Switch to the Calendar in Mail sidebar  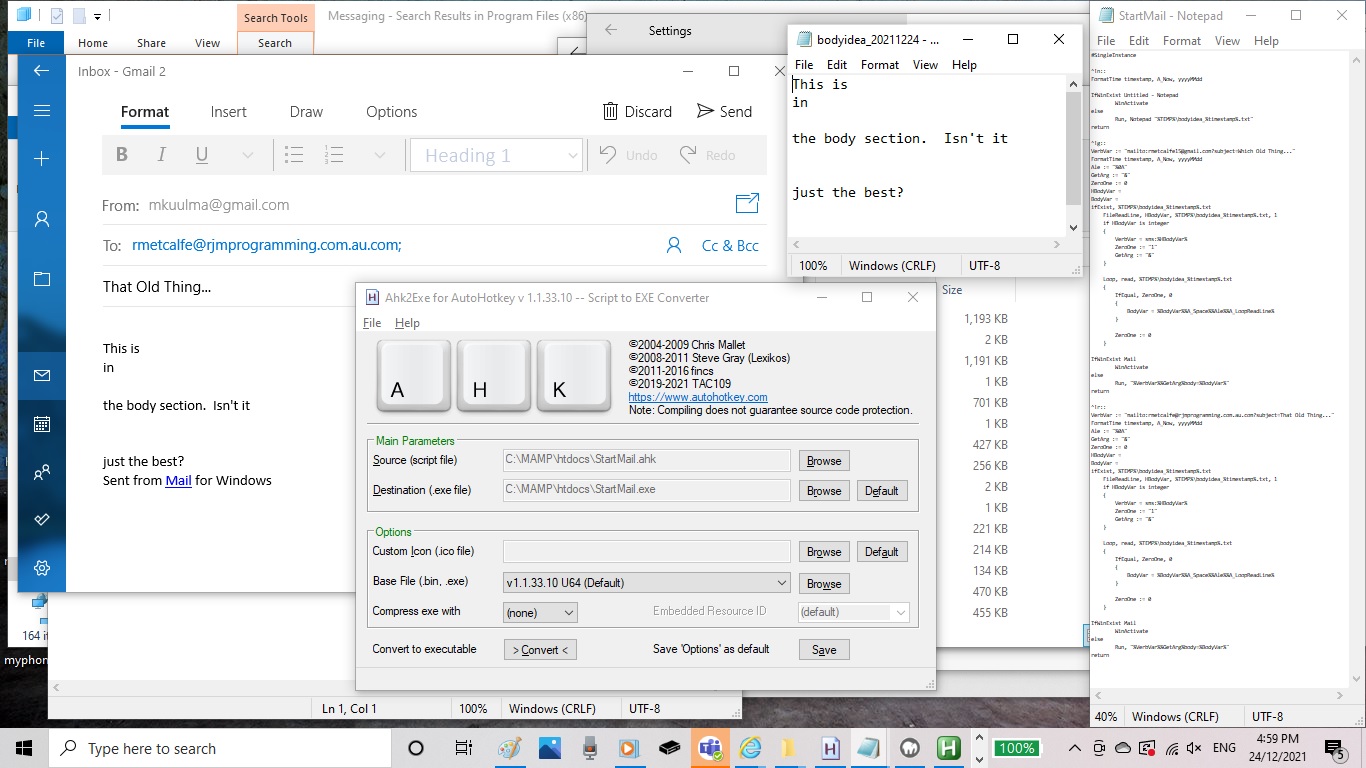[42, 423]
